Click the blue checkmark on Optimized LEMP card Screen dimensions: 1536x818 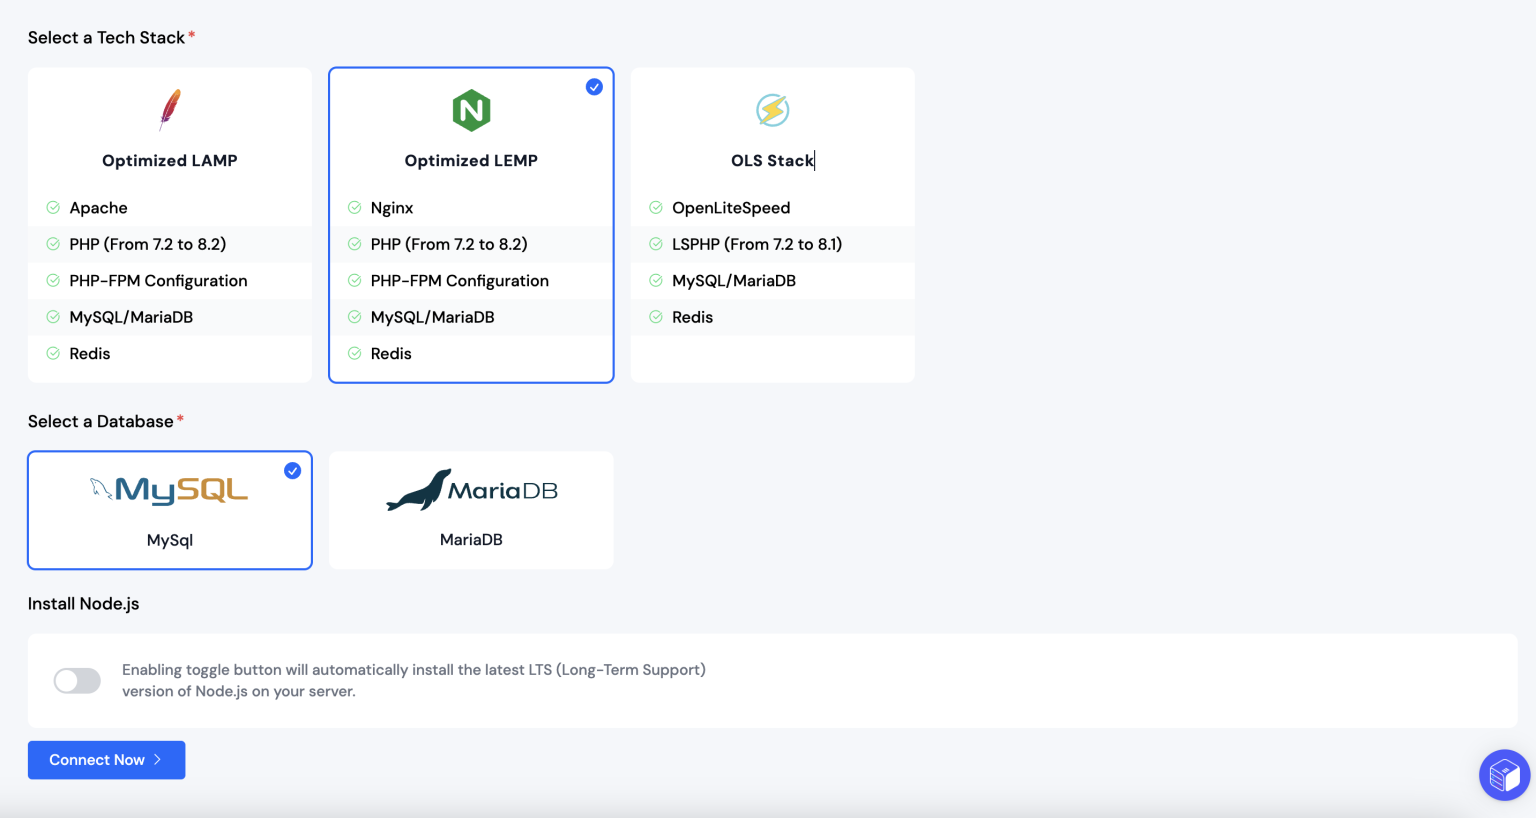pyautogui.click(x=594, y=87)
